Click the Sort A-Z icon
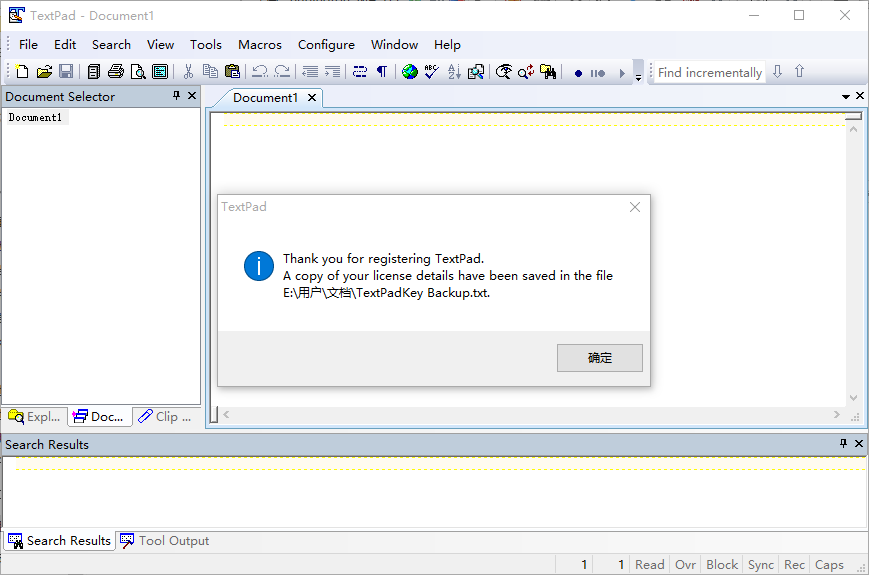 [x=454, y=72]
